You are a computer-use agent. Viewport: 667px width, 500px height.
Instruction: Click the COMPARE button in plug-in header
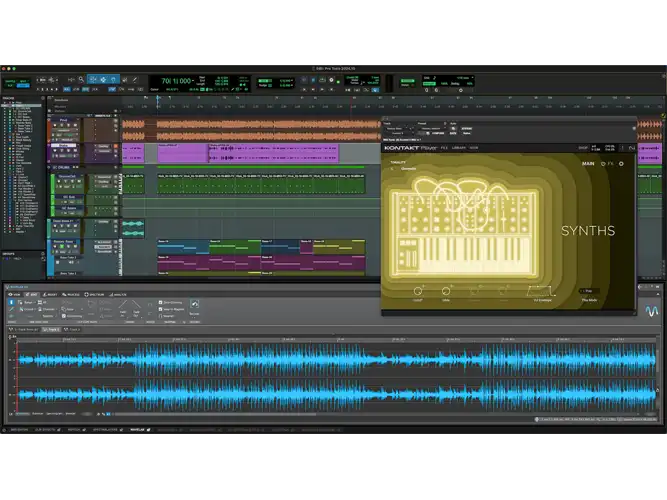coord(438,133)
